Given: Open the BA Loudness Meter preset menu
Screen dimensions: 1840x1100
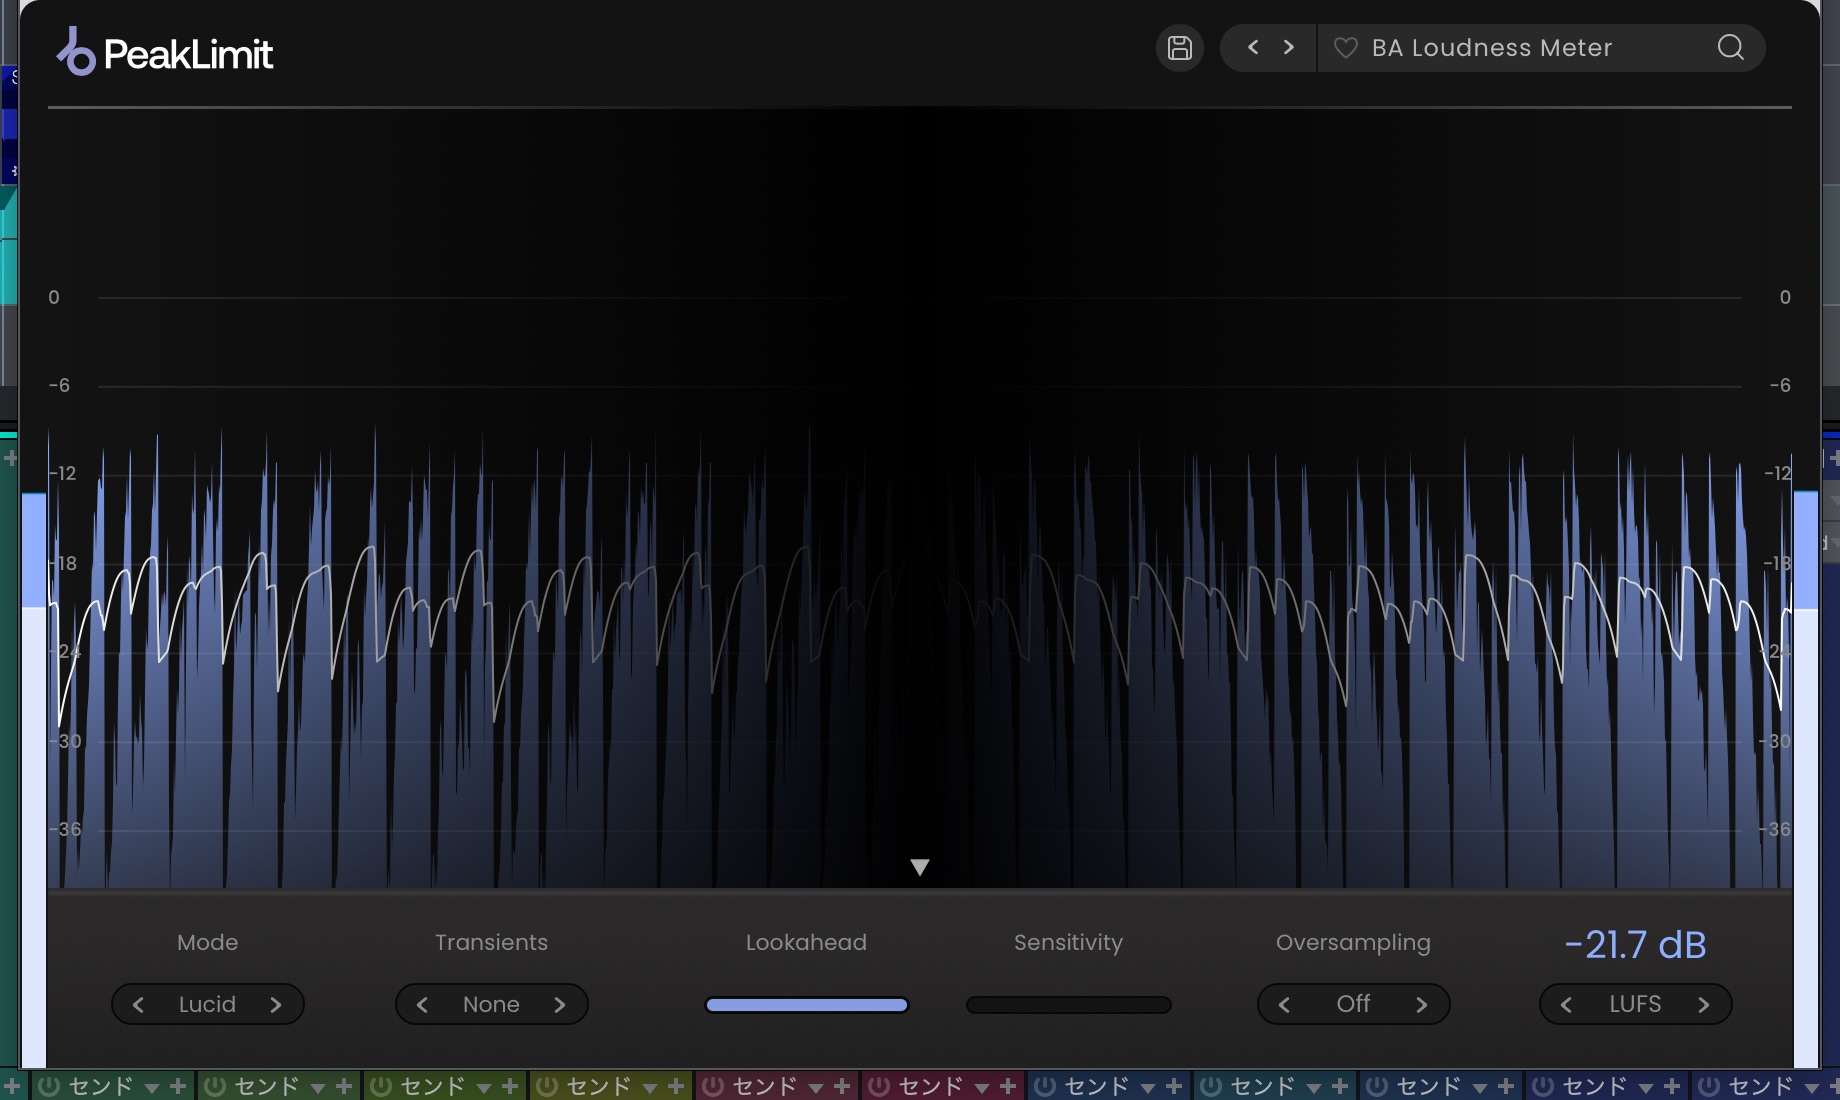Looking at the screenshot, I should pos(1491,48).
